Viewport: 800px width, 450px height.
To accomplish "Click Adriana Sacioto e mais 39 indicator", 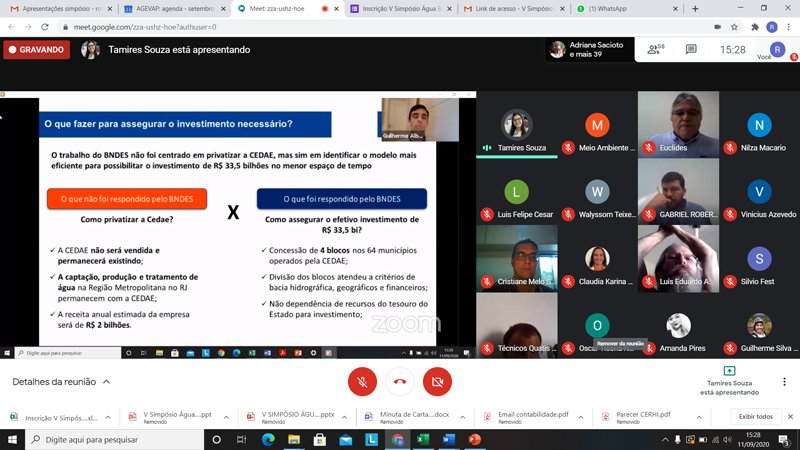I will (x=592, y=49).
